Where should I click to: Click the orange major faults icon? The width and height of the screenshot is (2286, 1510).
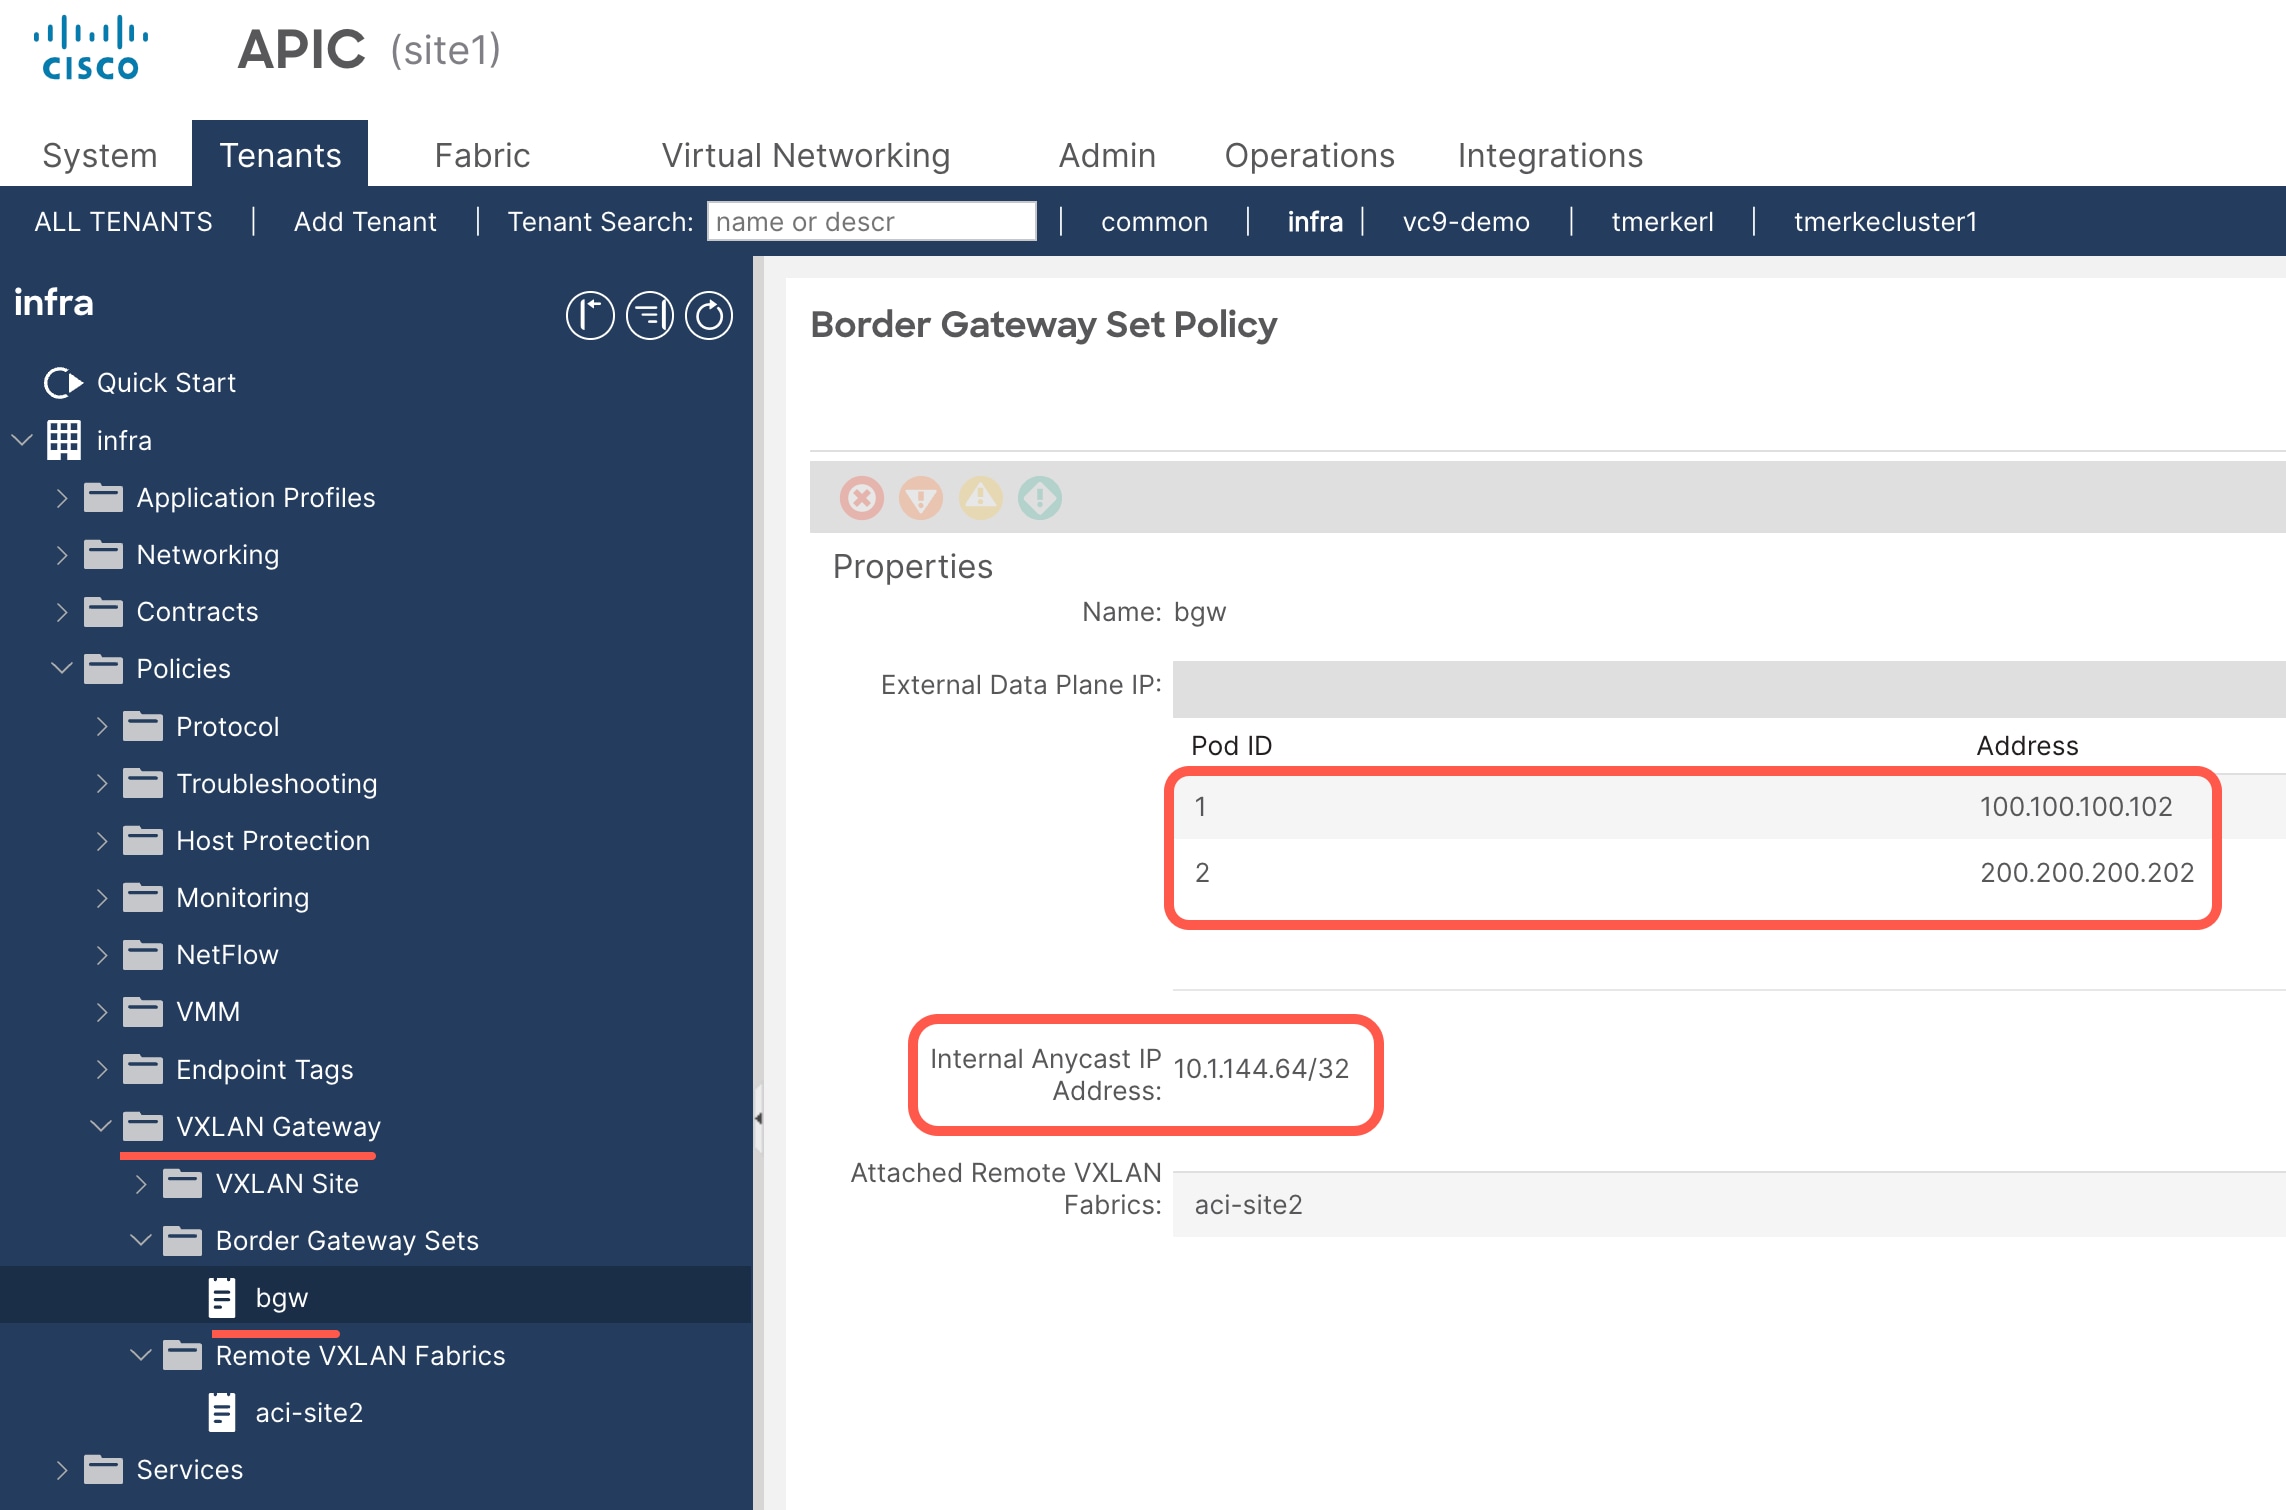pos(921,497)
